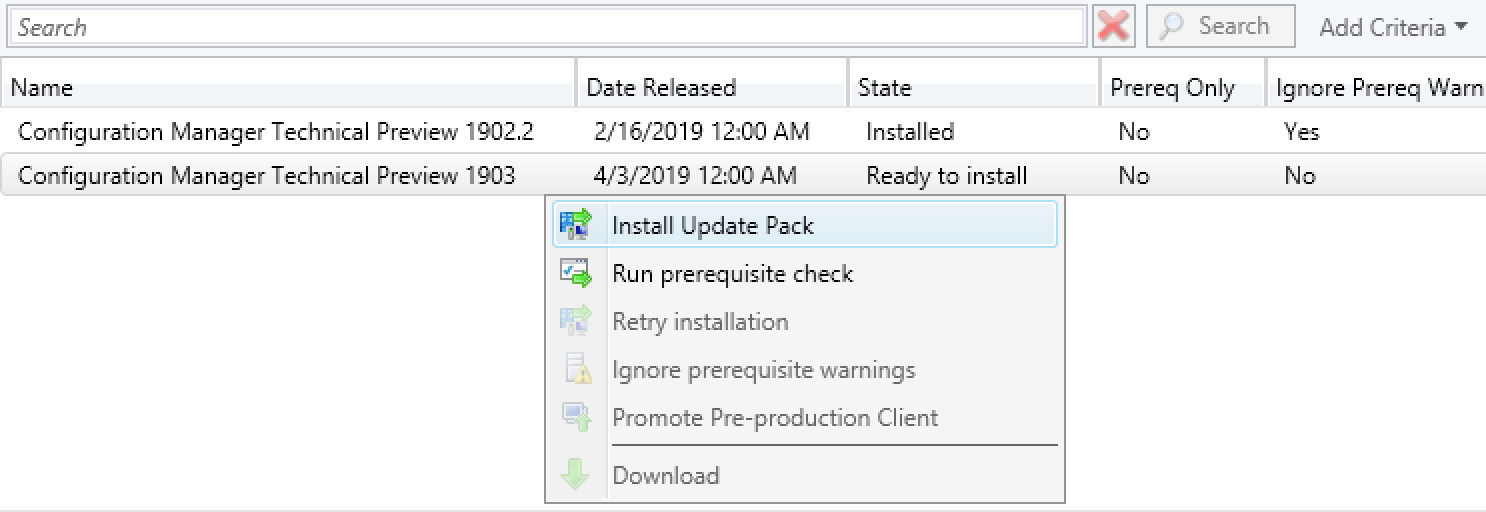Click the Run prerequisite check icon
The height and width of the screenshot is (512, 1486).
tap(576, 273)
